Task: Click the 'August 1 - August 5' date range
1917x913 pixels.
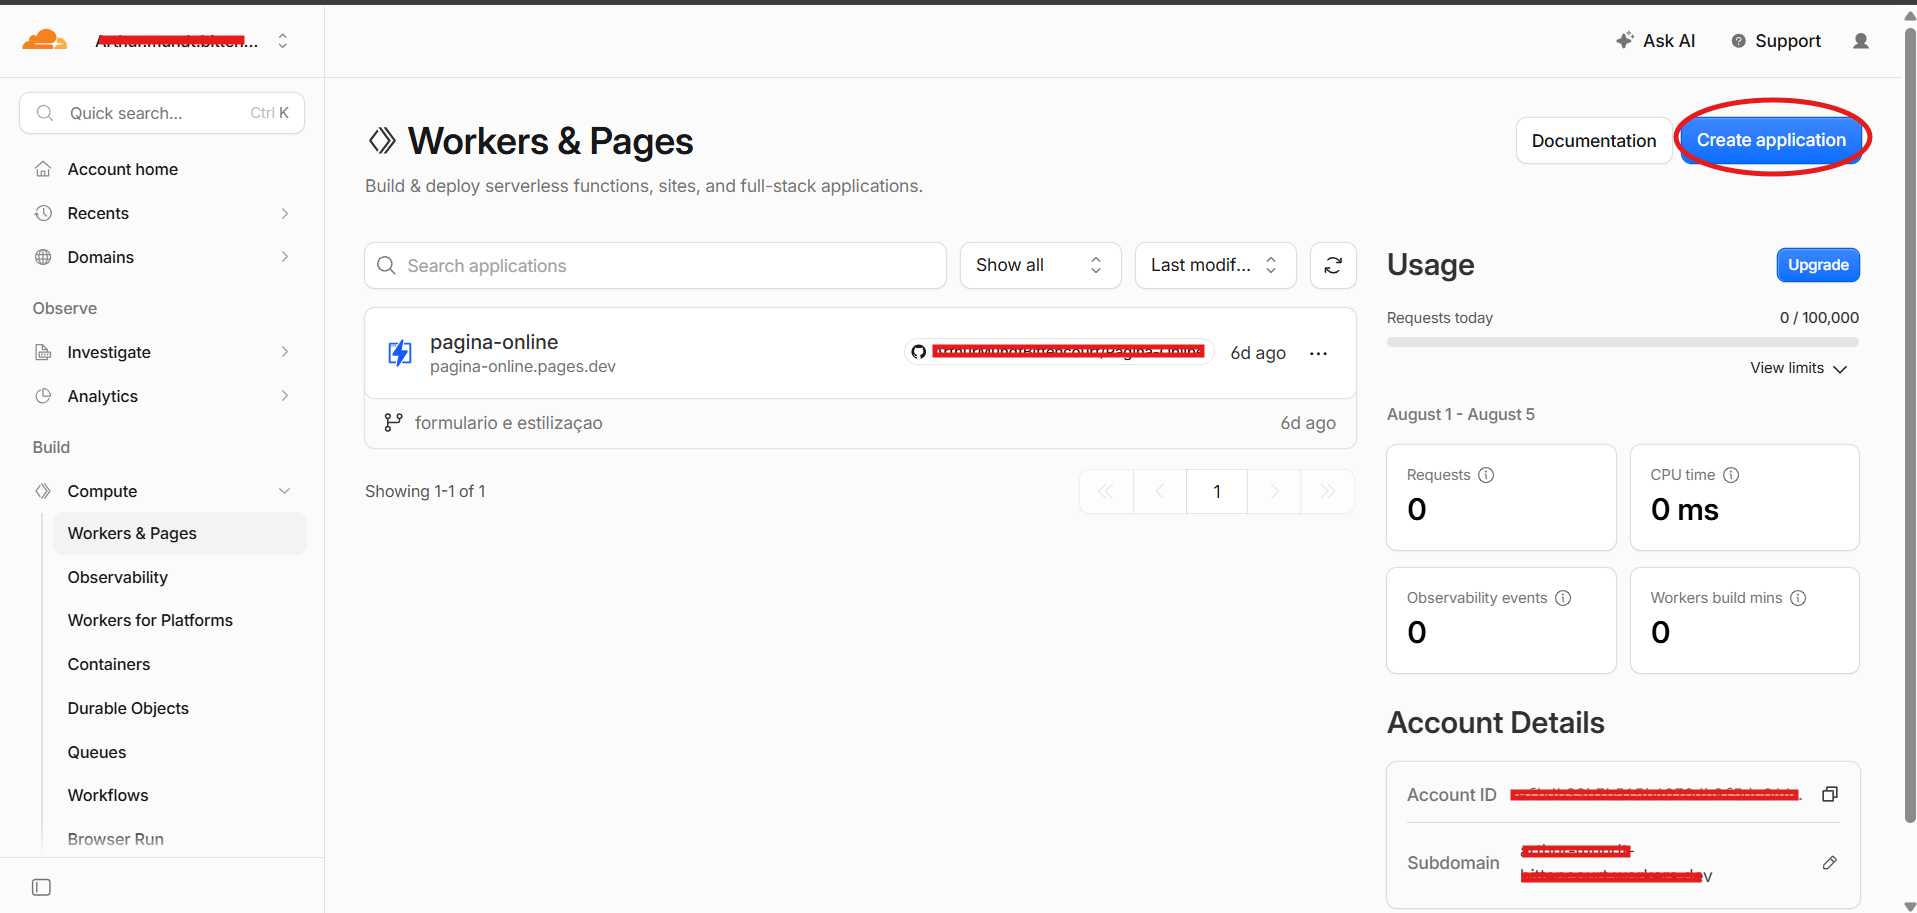Action: click(x=1461, y=415)
